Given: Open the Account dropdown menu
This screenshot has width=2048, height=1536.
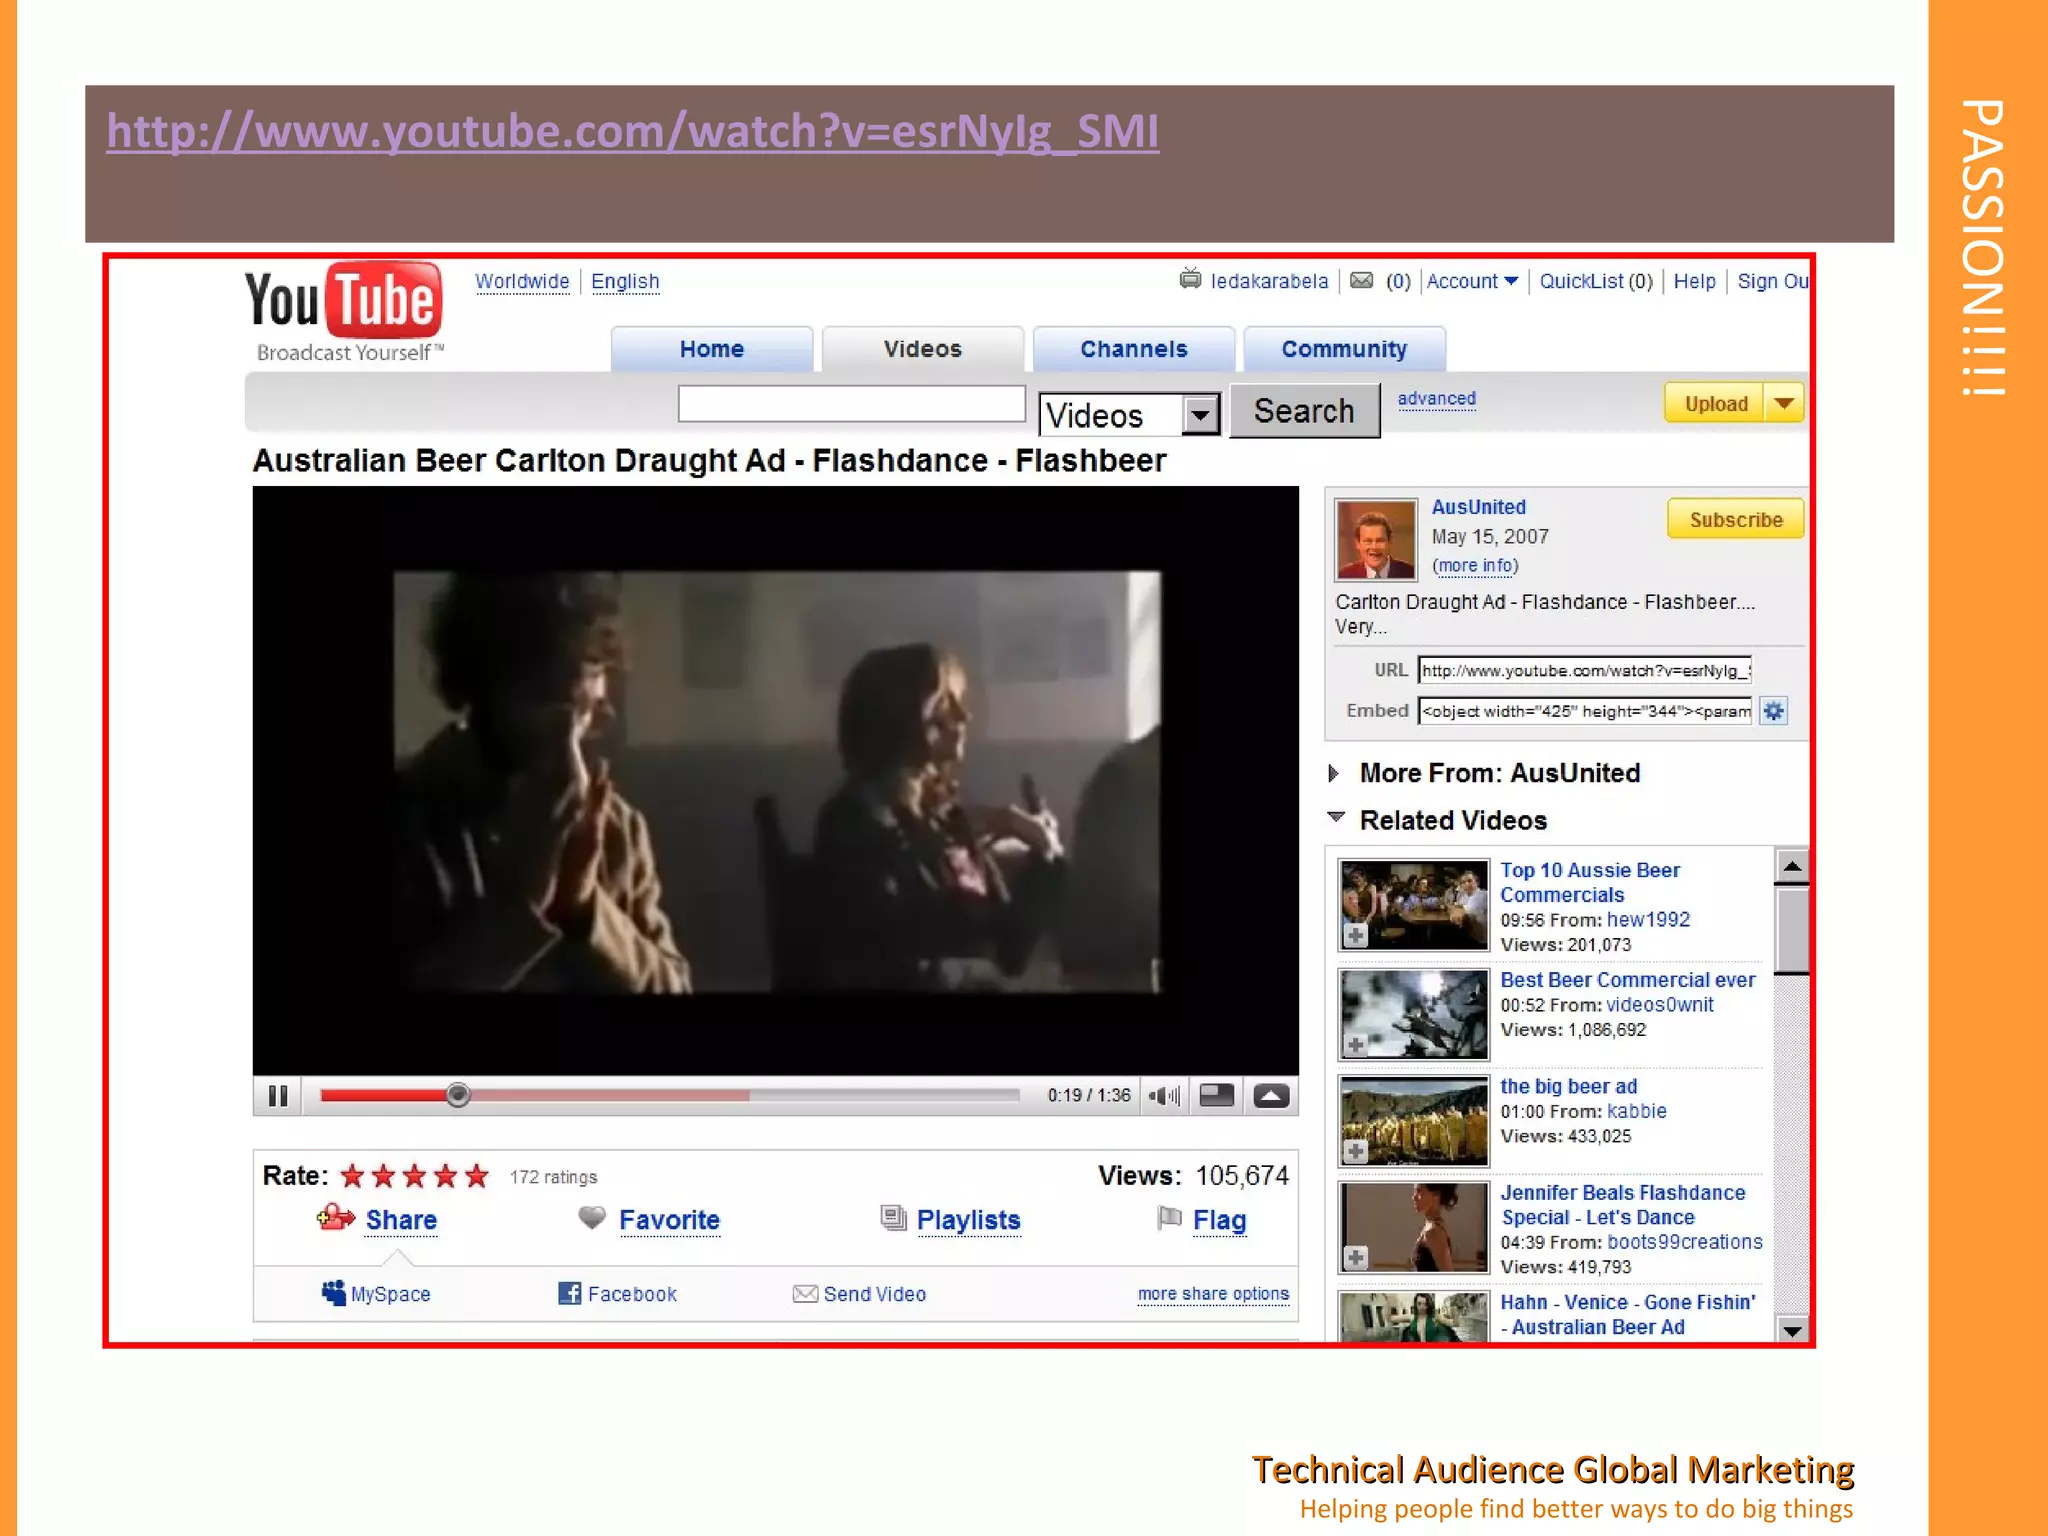Looking at the screenshot, I should (x=1472, y=281).
